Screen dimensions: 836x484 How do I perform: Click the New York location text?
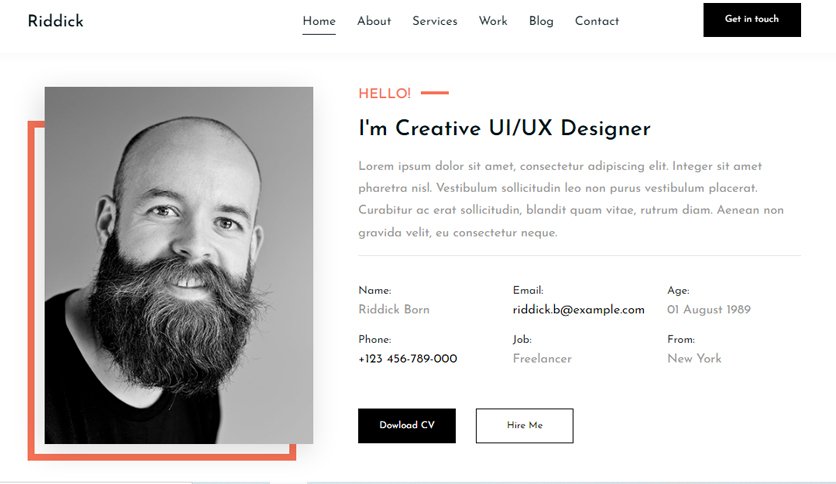694,359
